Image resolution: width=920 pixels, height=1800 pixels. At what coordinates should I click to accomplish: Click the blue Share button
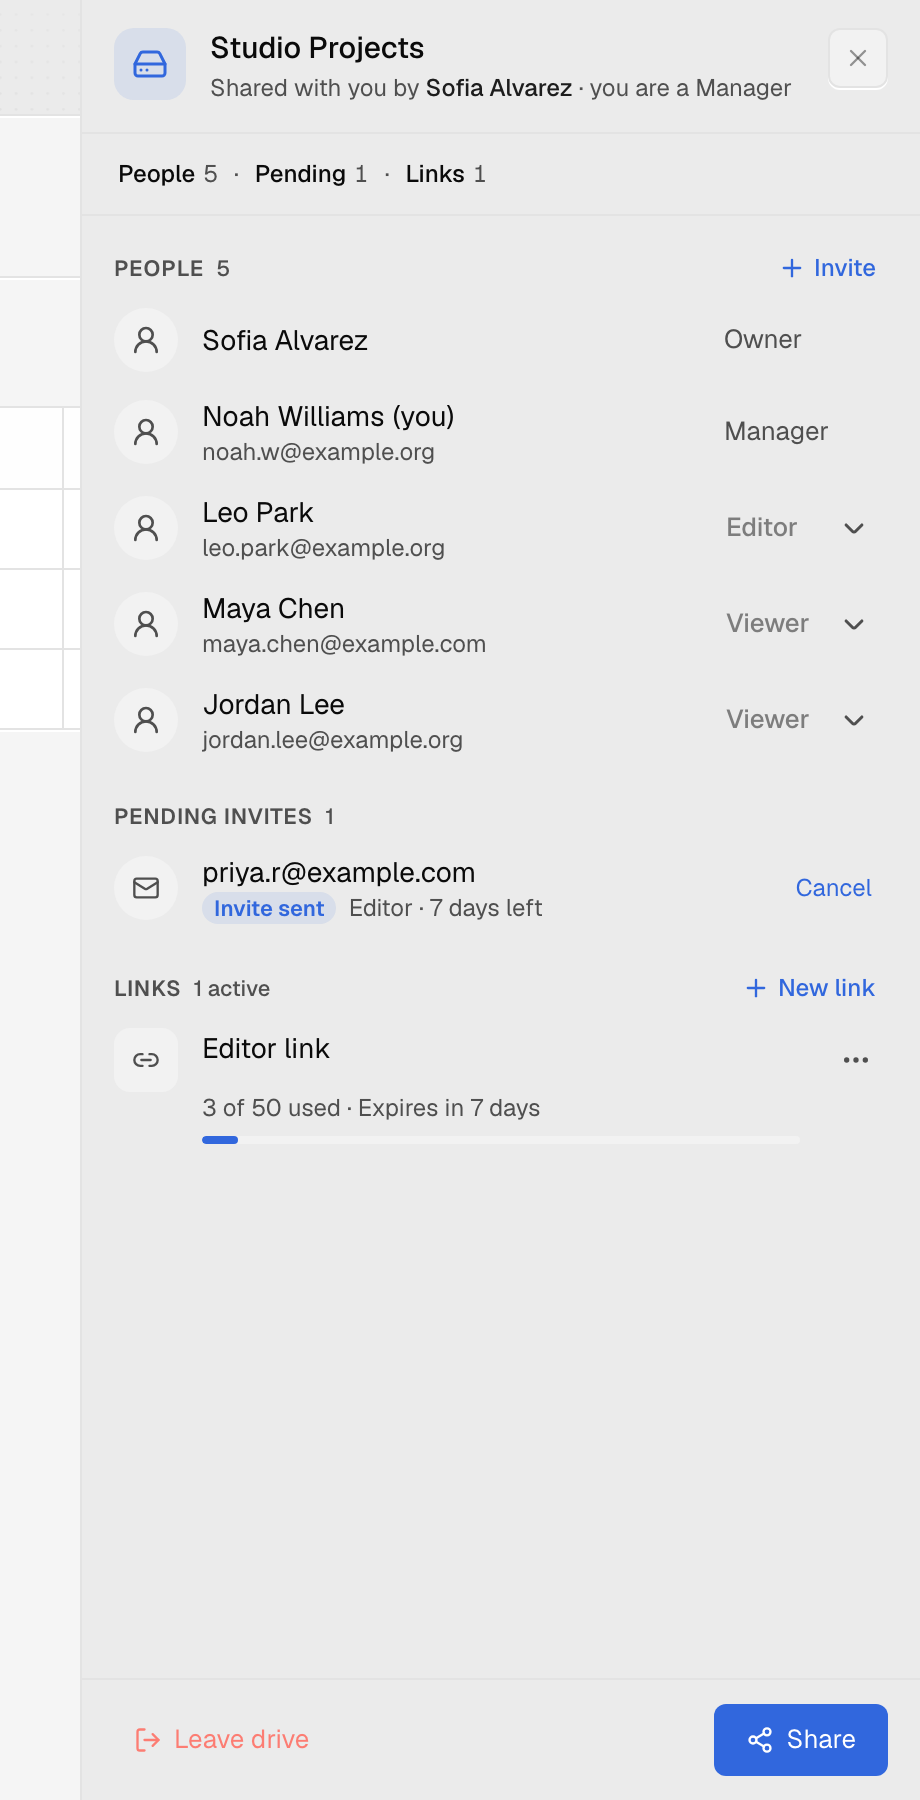(801, 1740)
